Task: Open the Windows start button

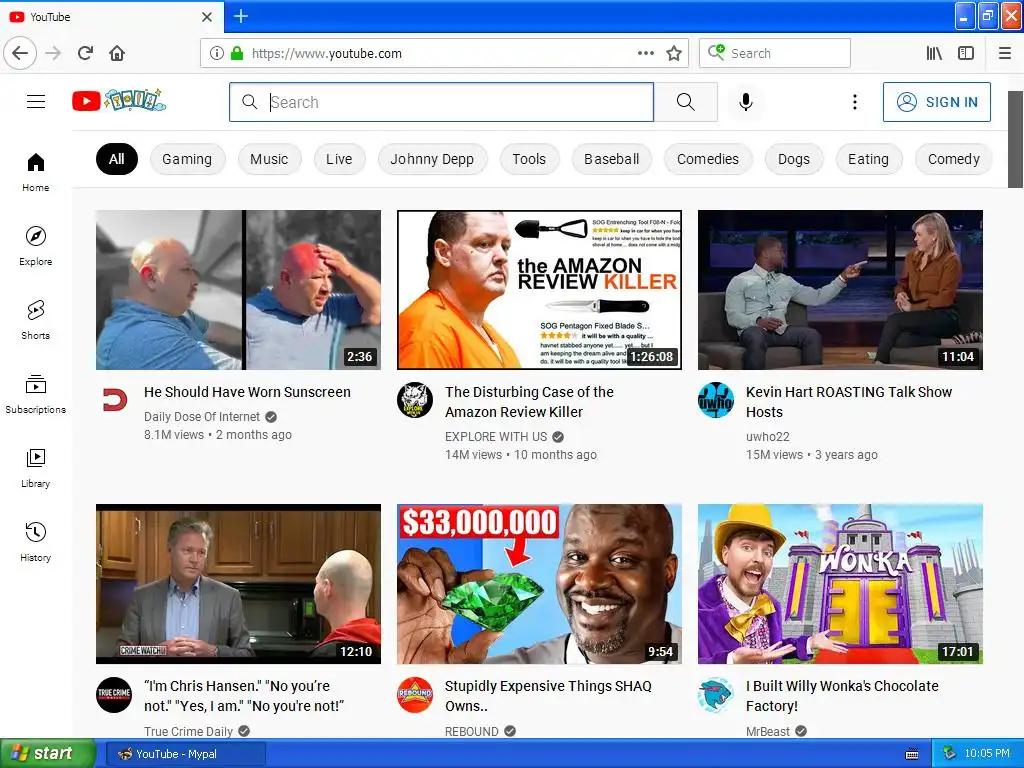Action: pyautogui.click(x=47, y=754)
